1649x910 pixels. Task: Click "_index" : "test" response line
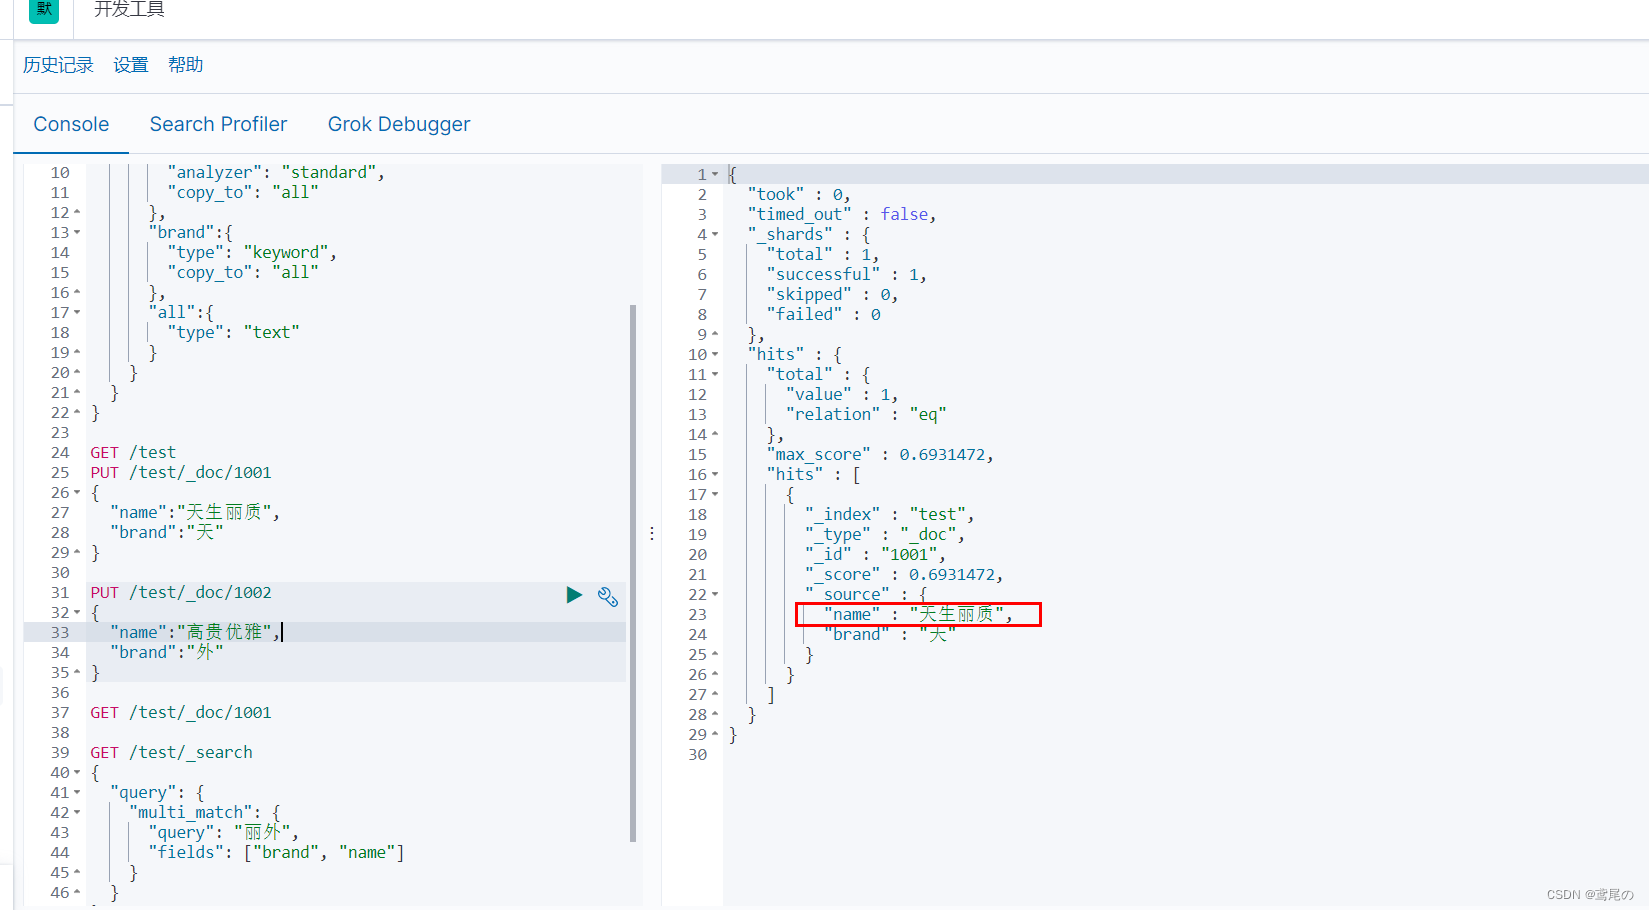pos(889,514)
